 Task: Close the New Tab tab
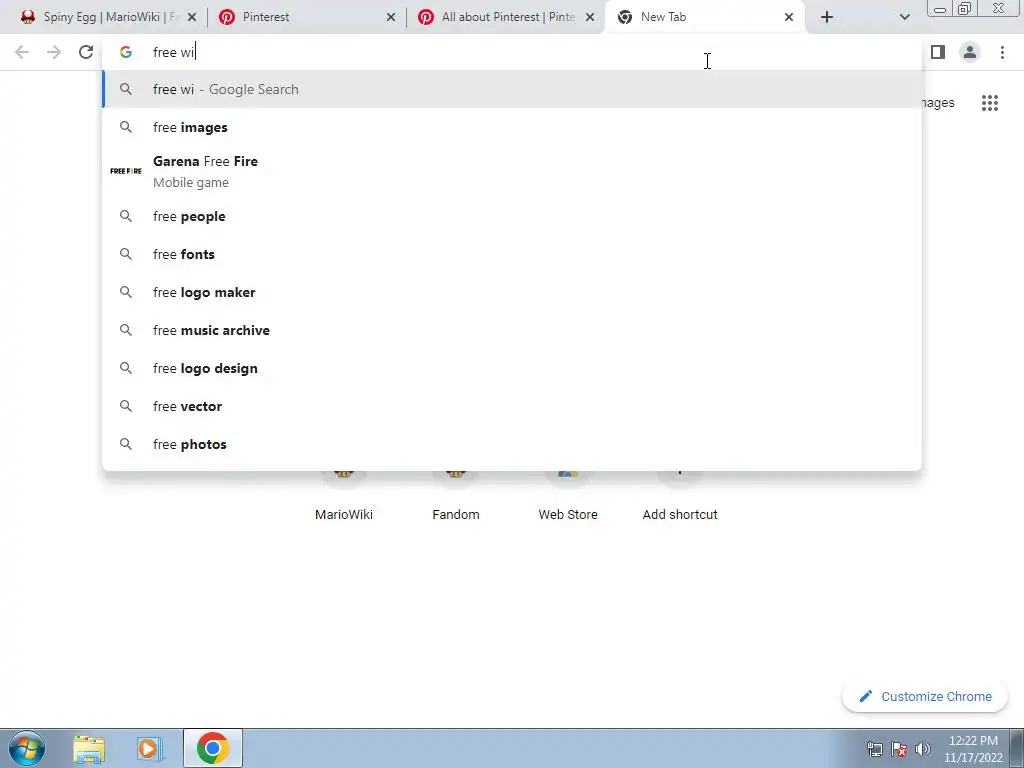(789, 18)
